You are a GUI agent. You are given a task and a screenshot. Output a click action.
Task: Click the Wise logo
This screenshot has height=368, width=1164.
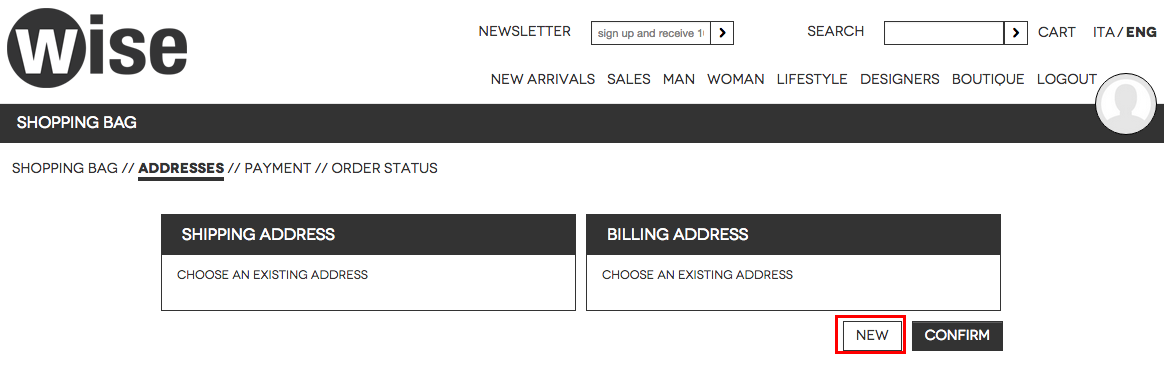tap(97, 48)
